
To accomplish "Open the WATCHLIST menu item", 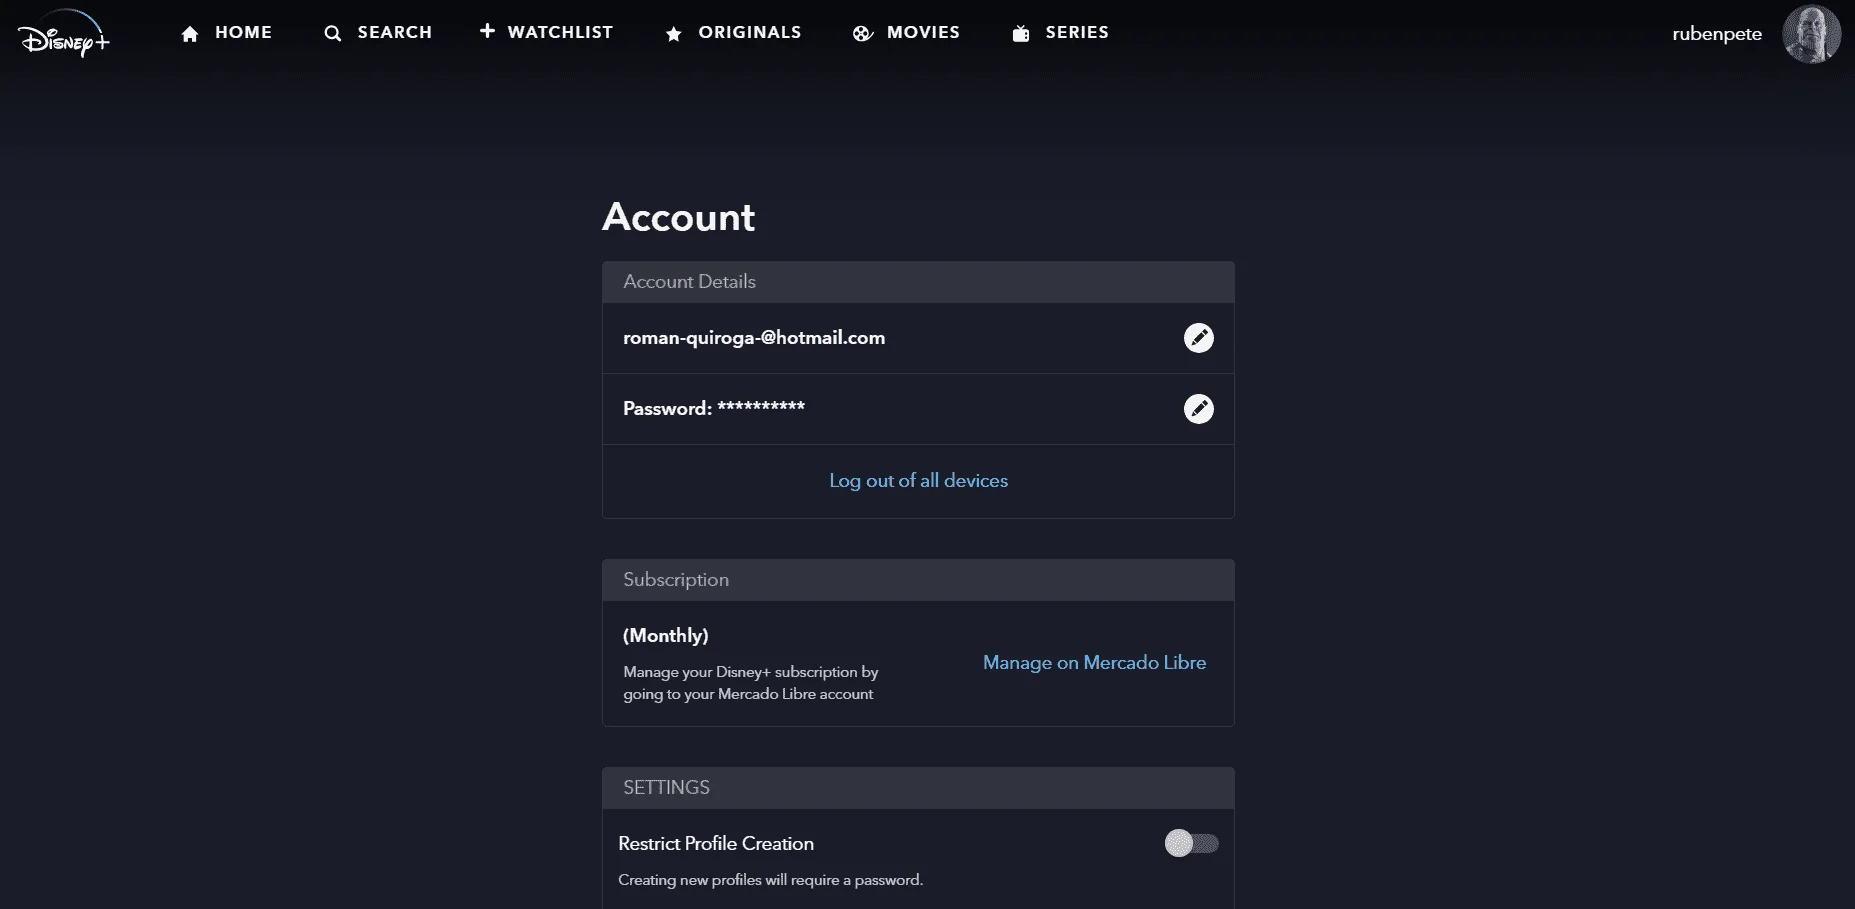I will 560,32.
